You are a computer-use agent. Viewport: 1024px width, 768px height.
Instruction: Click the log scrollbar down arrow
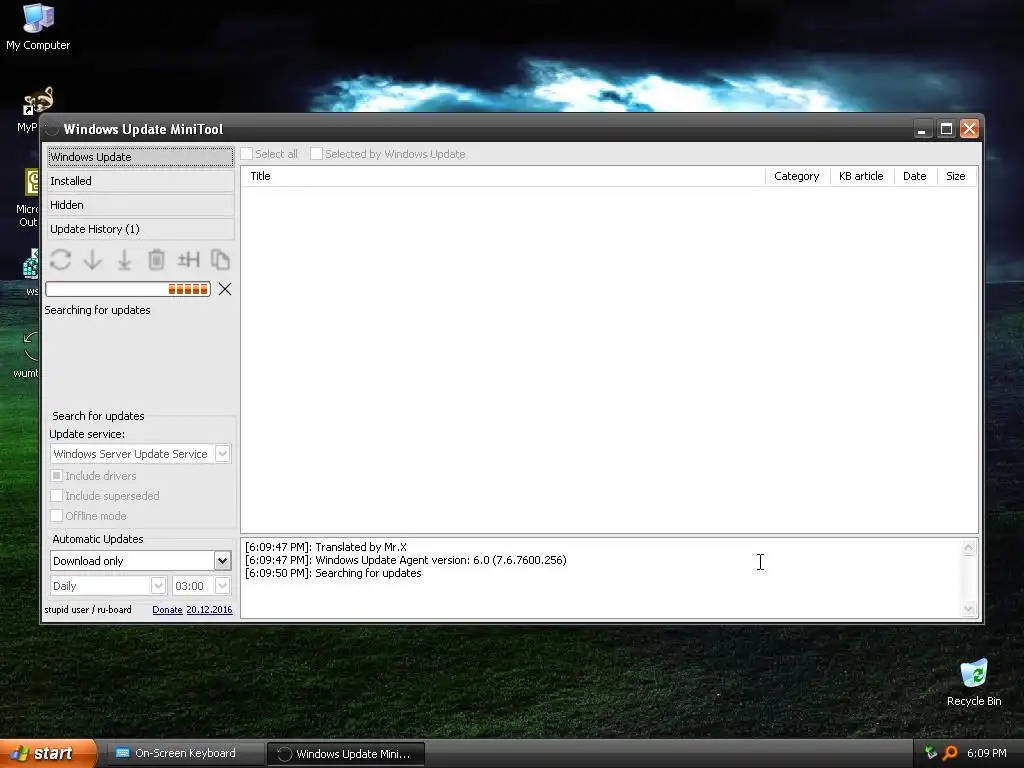point(968,609)
